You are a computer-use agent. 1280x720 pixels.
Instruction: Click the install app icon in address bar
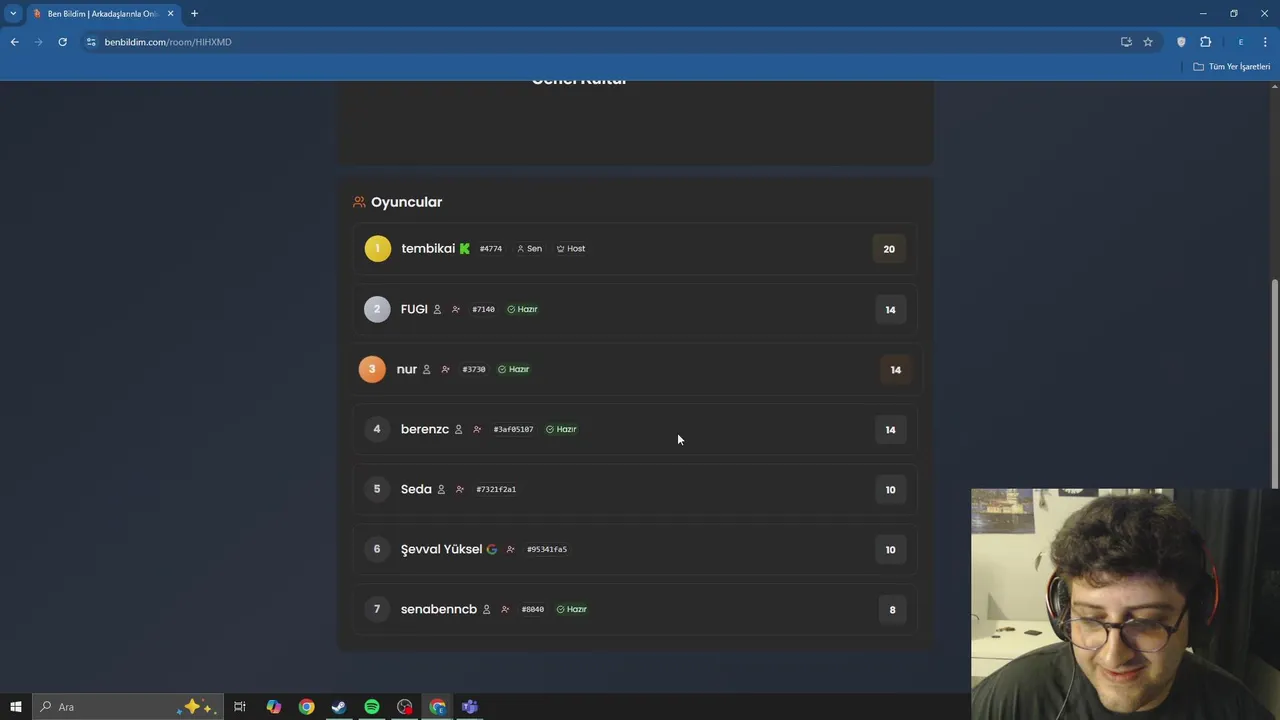click(1126, 42)
